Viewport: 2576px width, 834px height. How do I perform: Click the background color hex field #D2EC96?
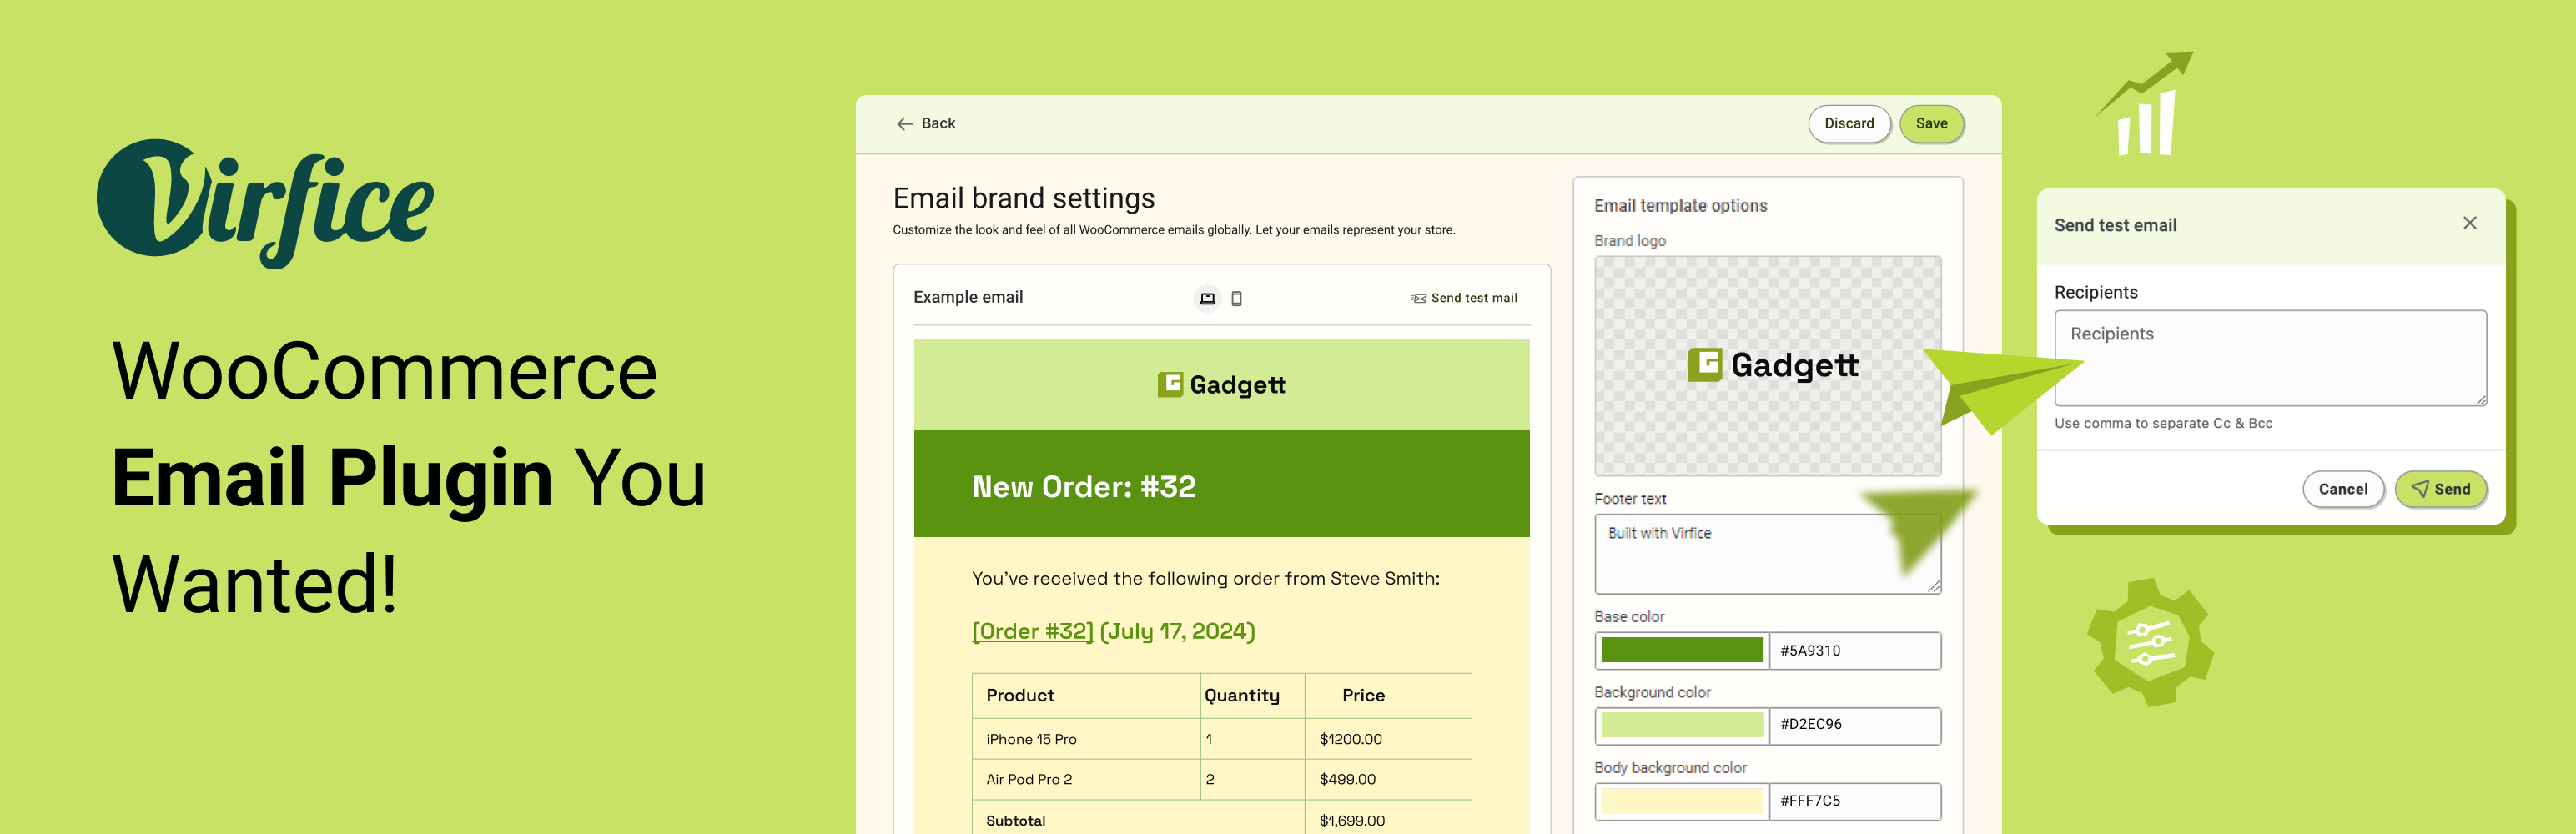1855,725
